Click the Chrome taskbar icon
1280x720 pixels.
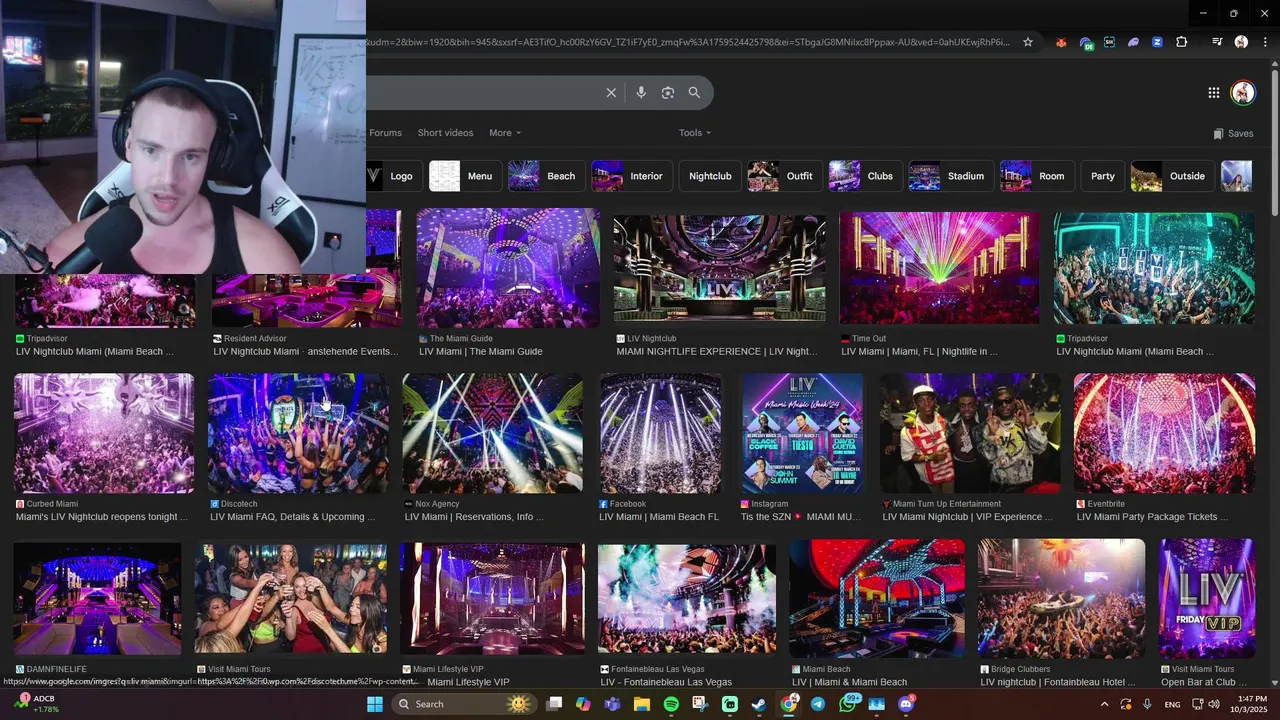[x=789, y=704]
